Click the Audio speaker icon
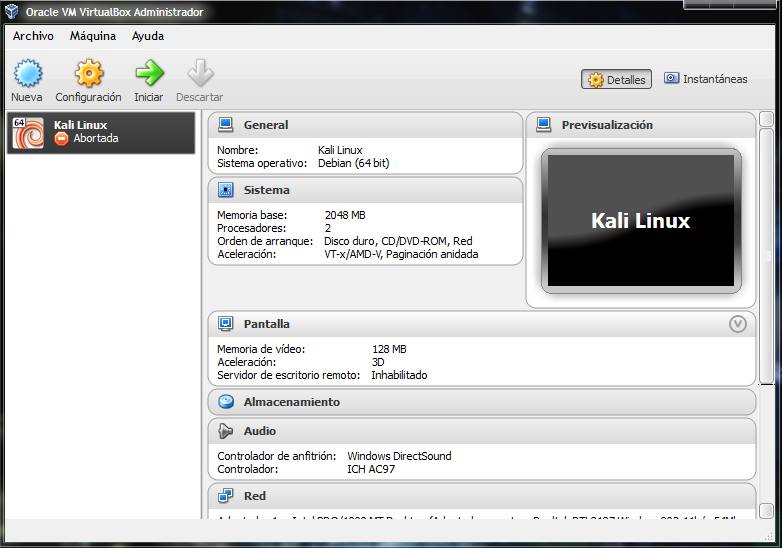 tap(225, 431)
